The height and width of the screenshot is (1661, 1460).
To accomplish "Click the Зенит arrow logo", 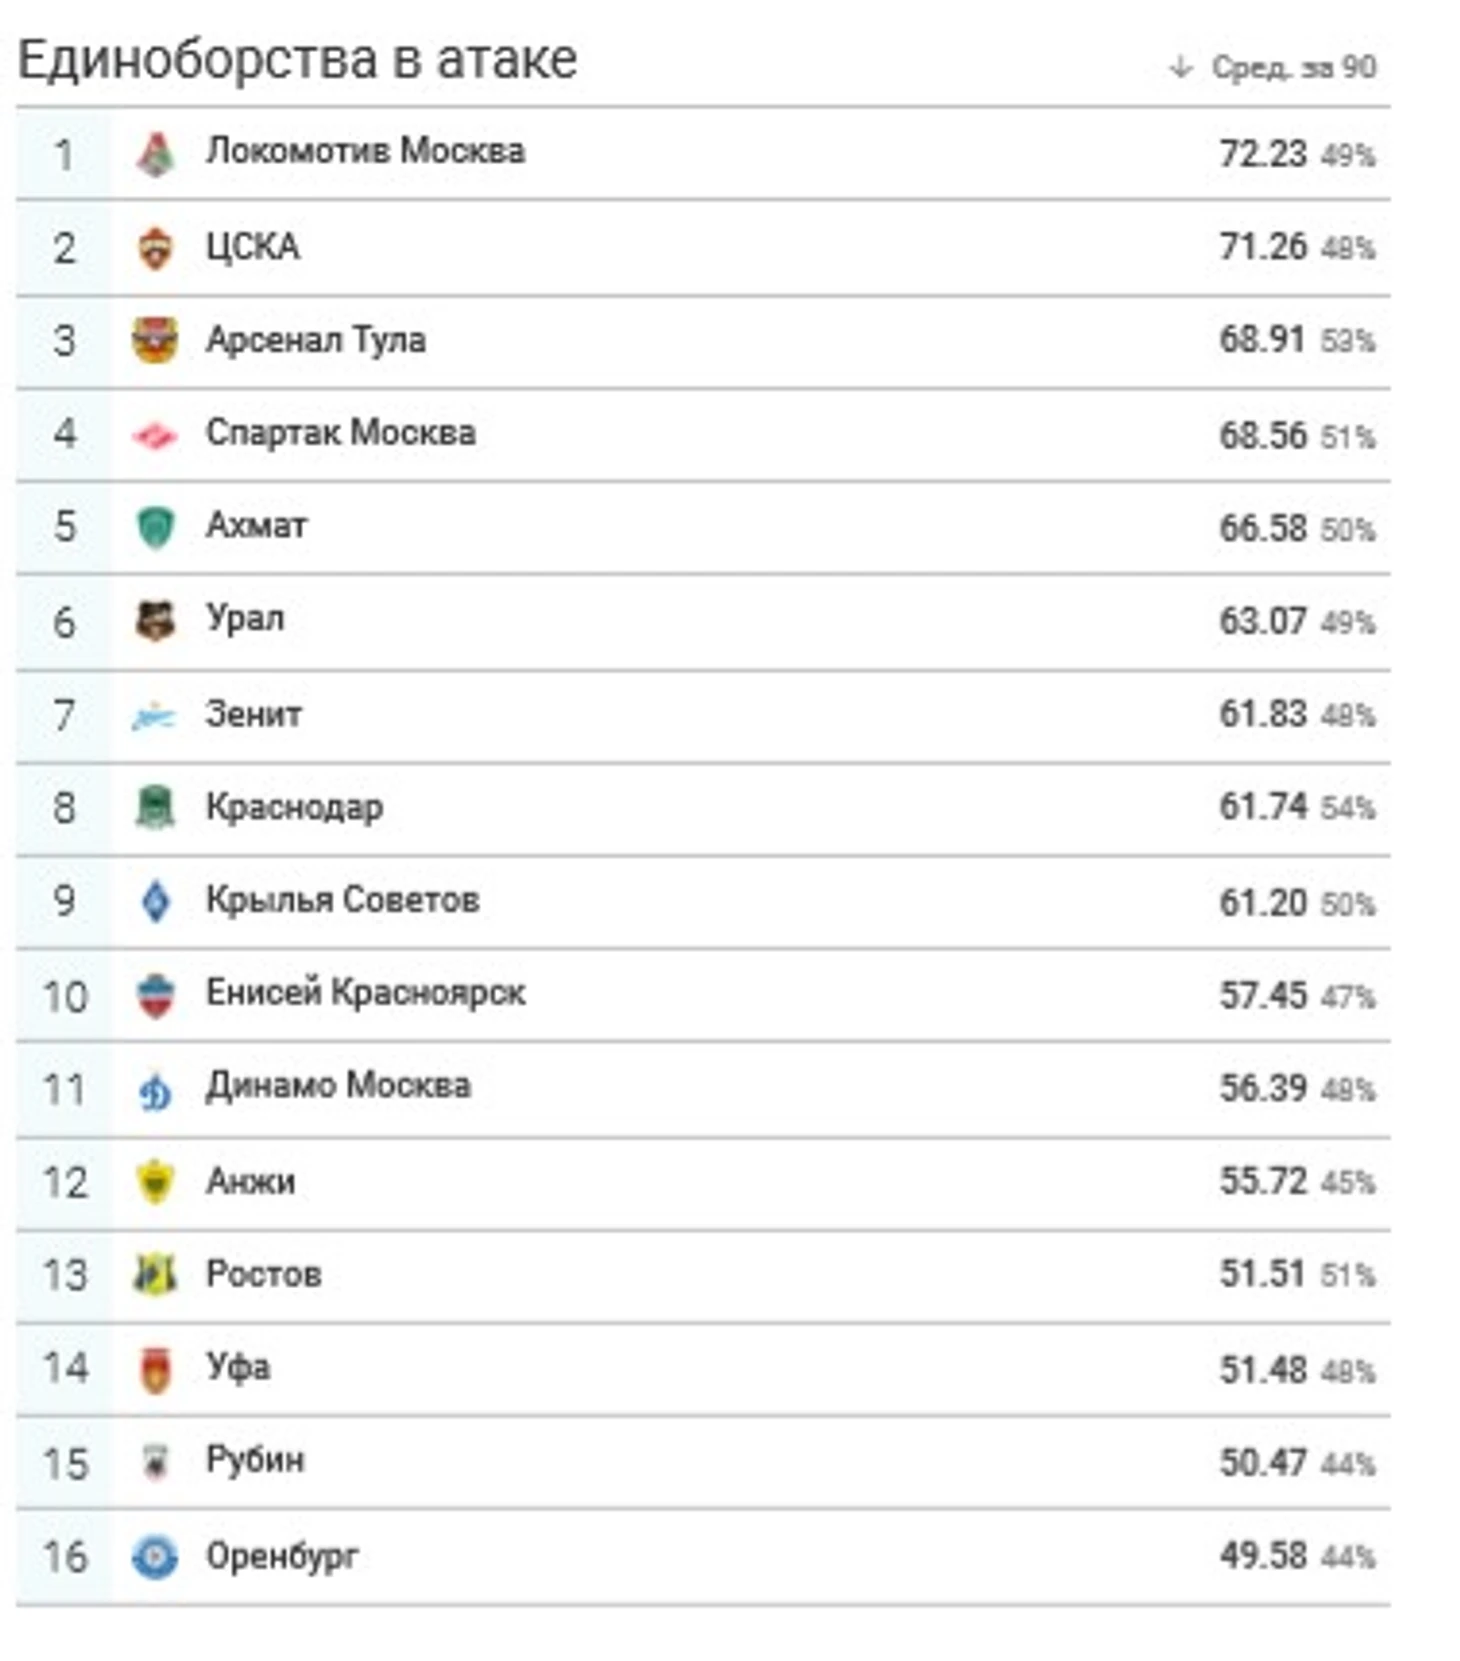I will [154, 716].
